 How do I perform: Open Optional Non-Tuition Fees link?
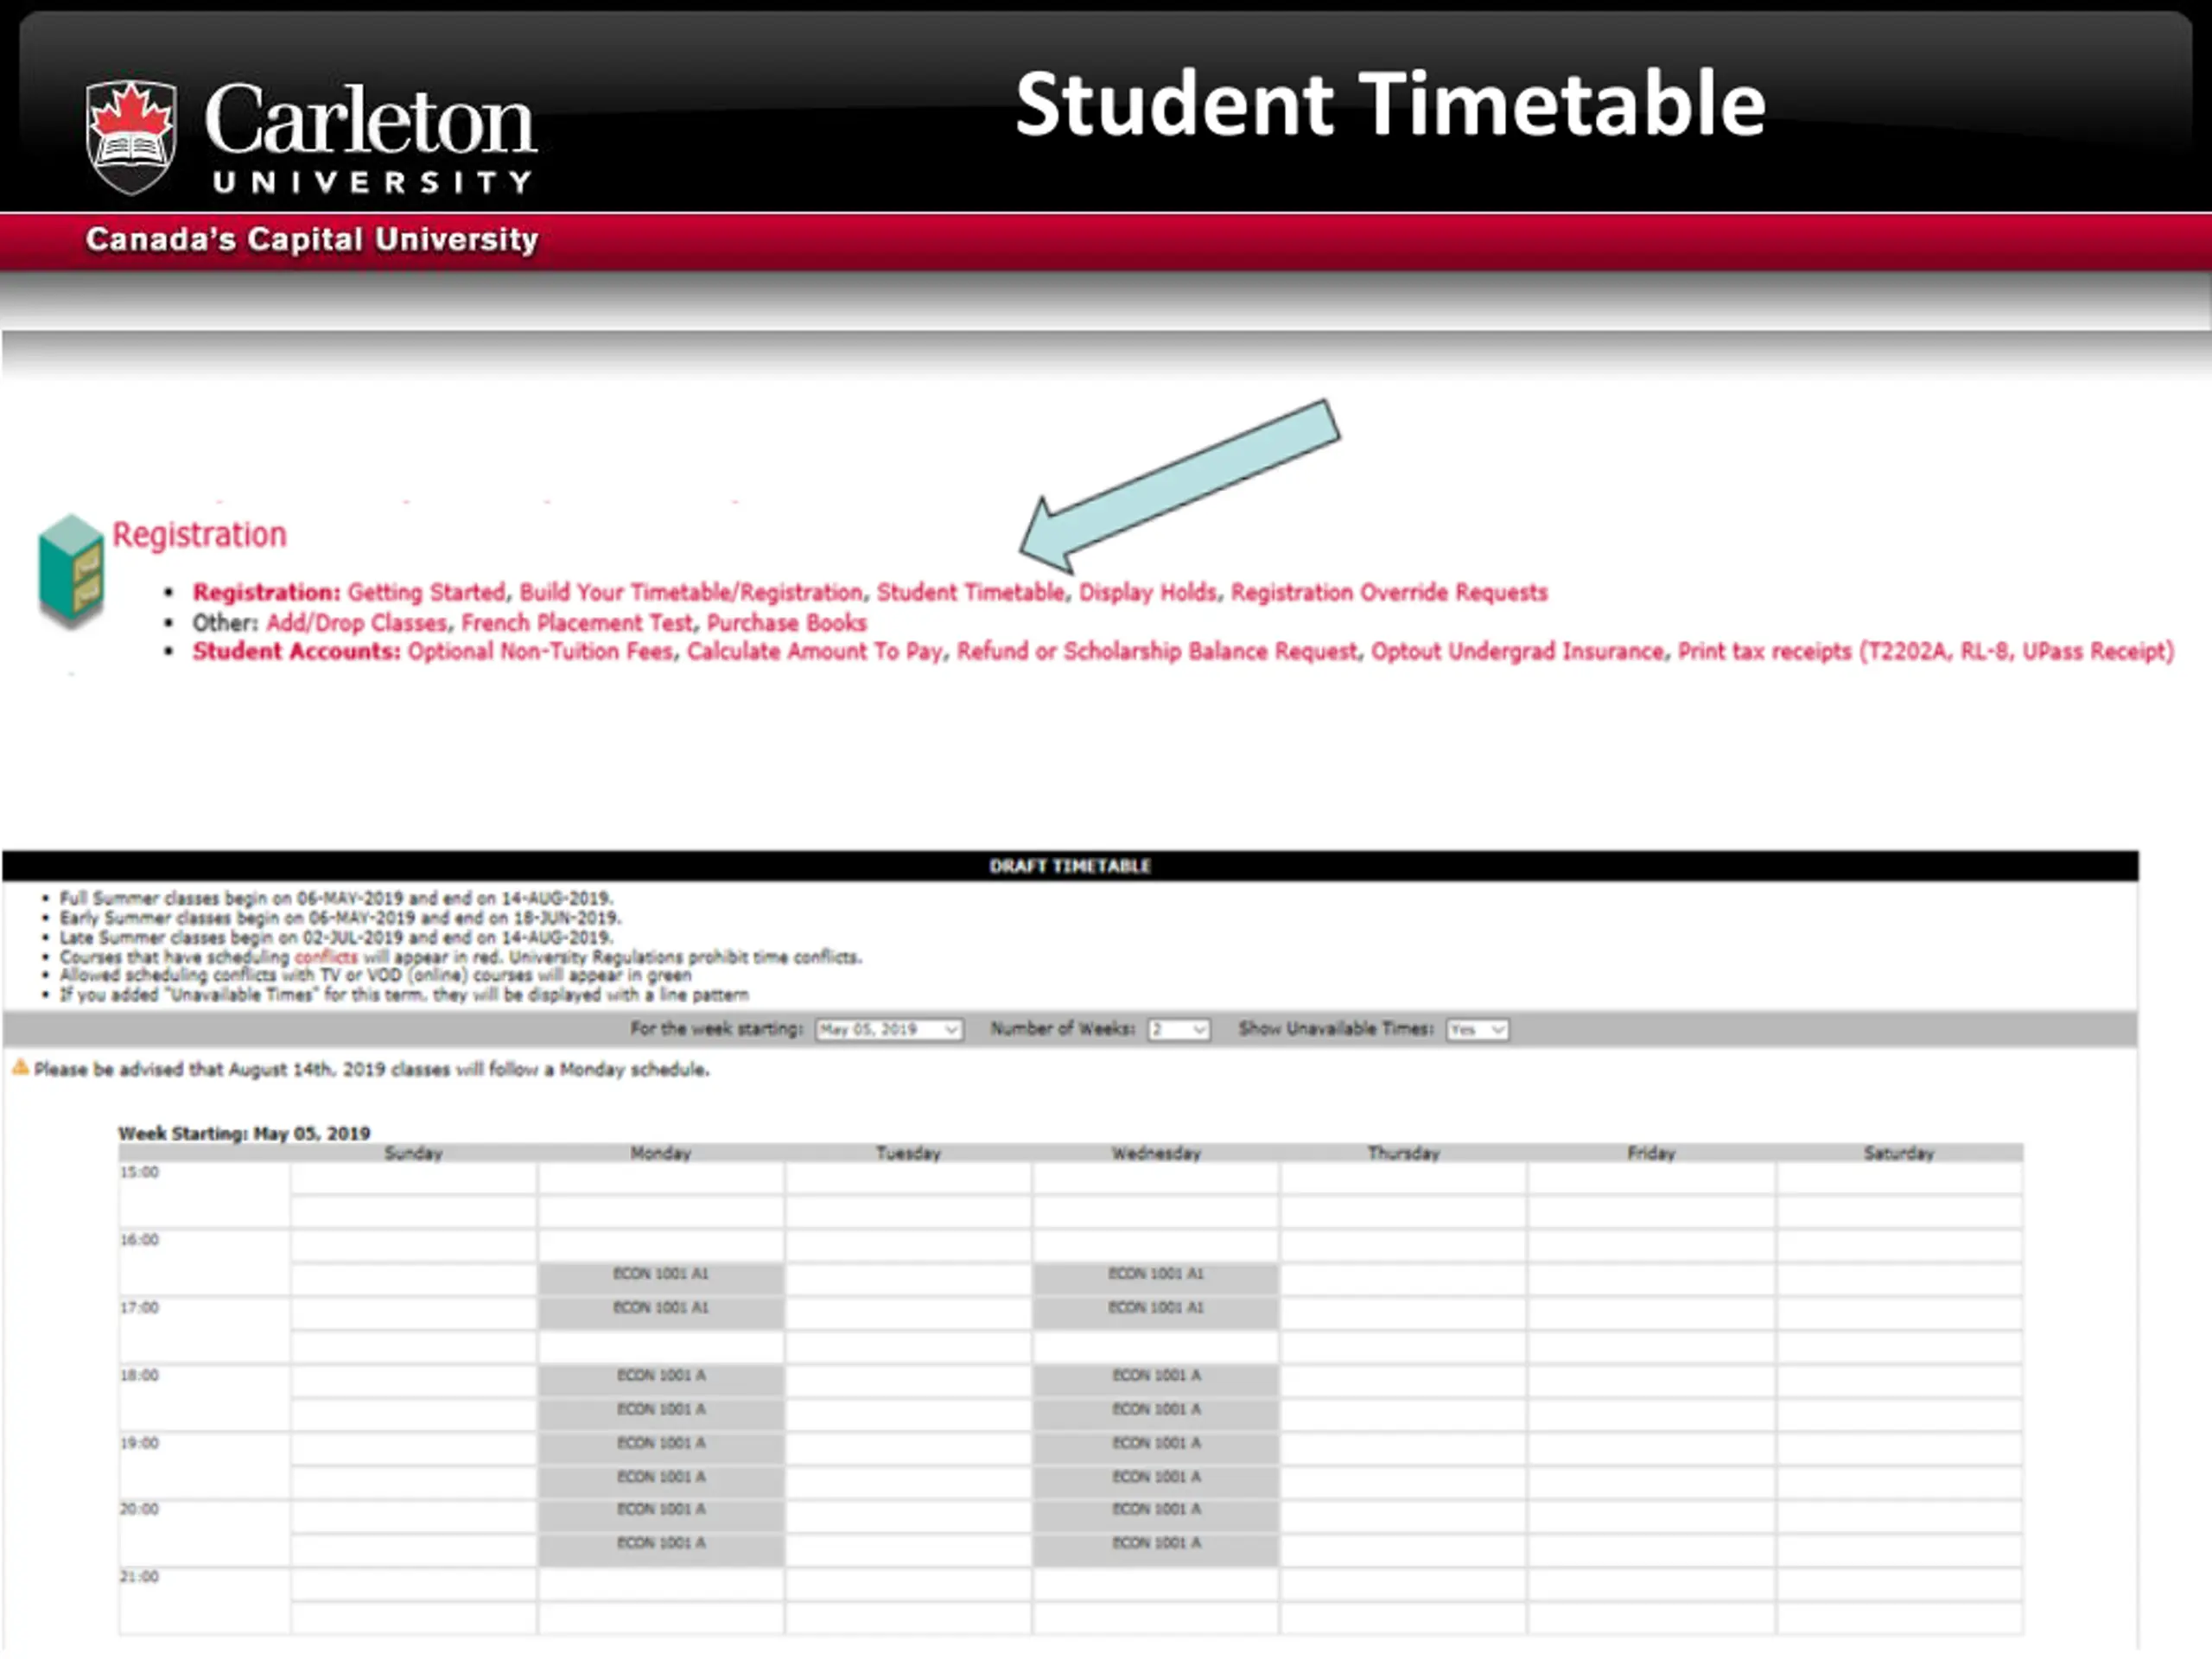(x=540, y=651)
